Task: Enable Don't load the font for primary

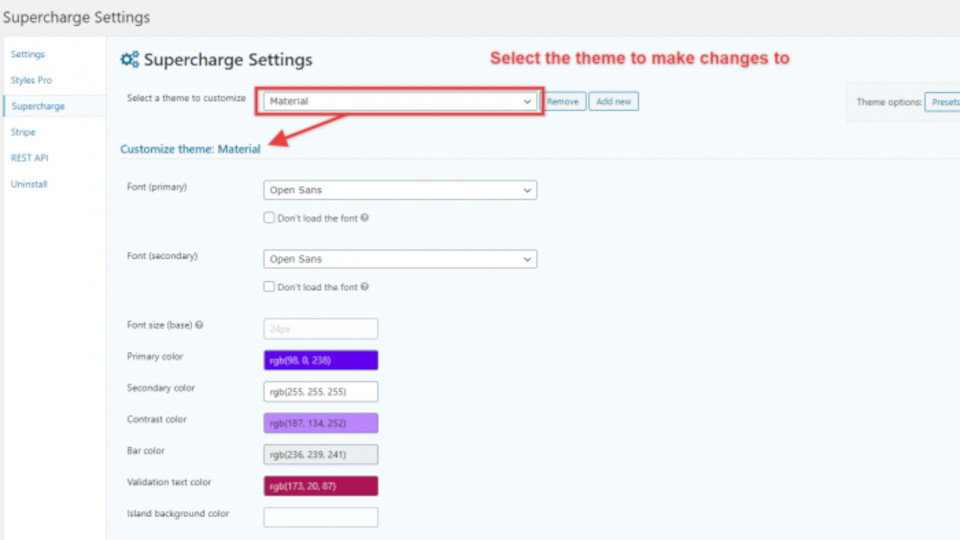Action: point(269,218)
